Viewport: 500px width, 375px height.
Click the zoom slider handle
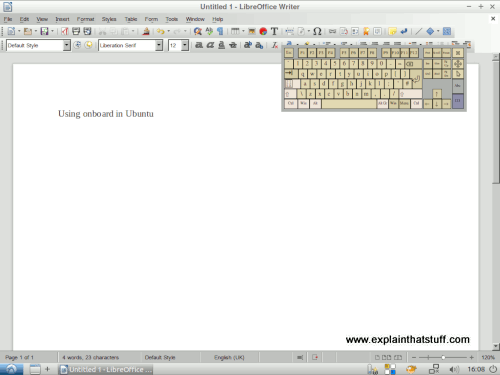point(443,357)
